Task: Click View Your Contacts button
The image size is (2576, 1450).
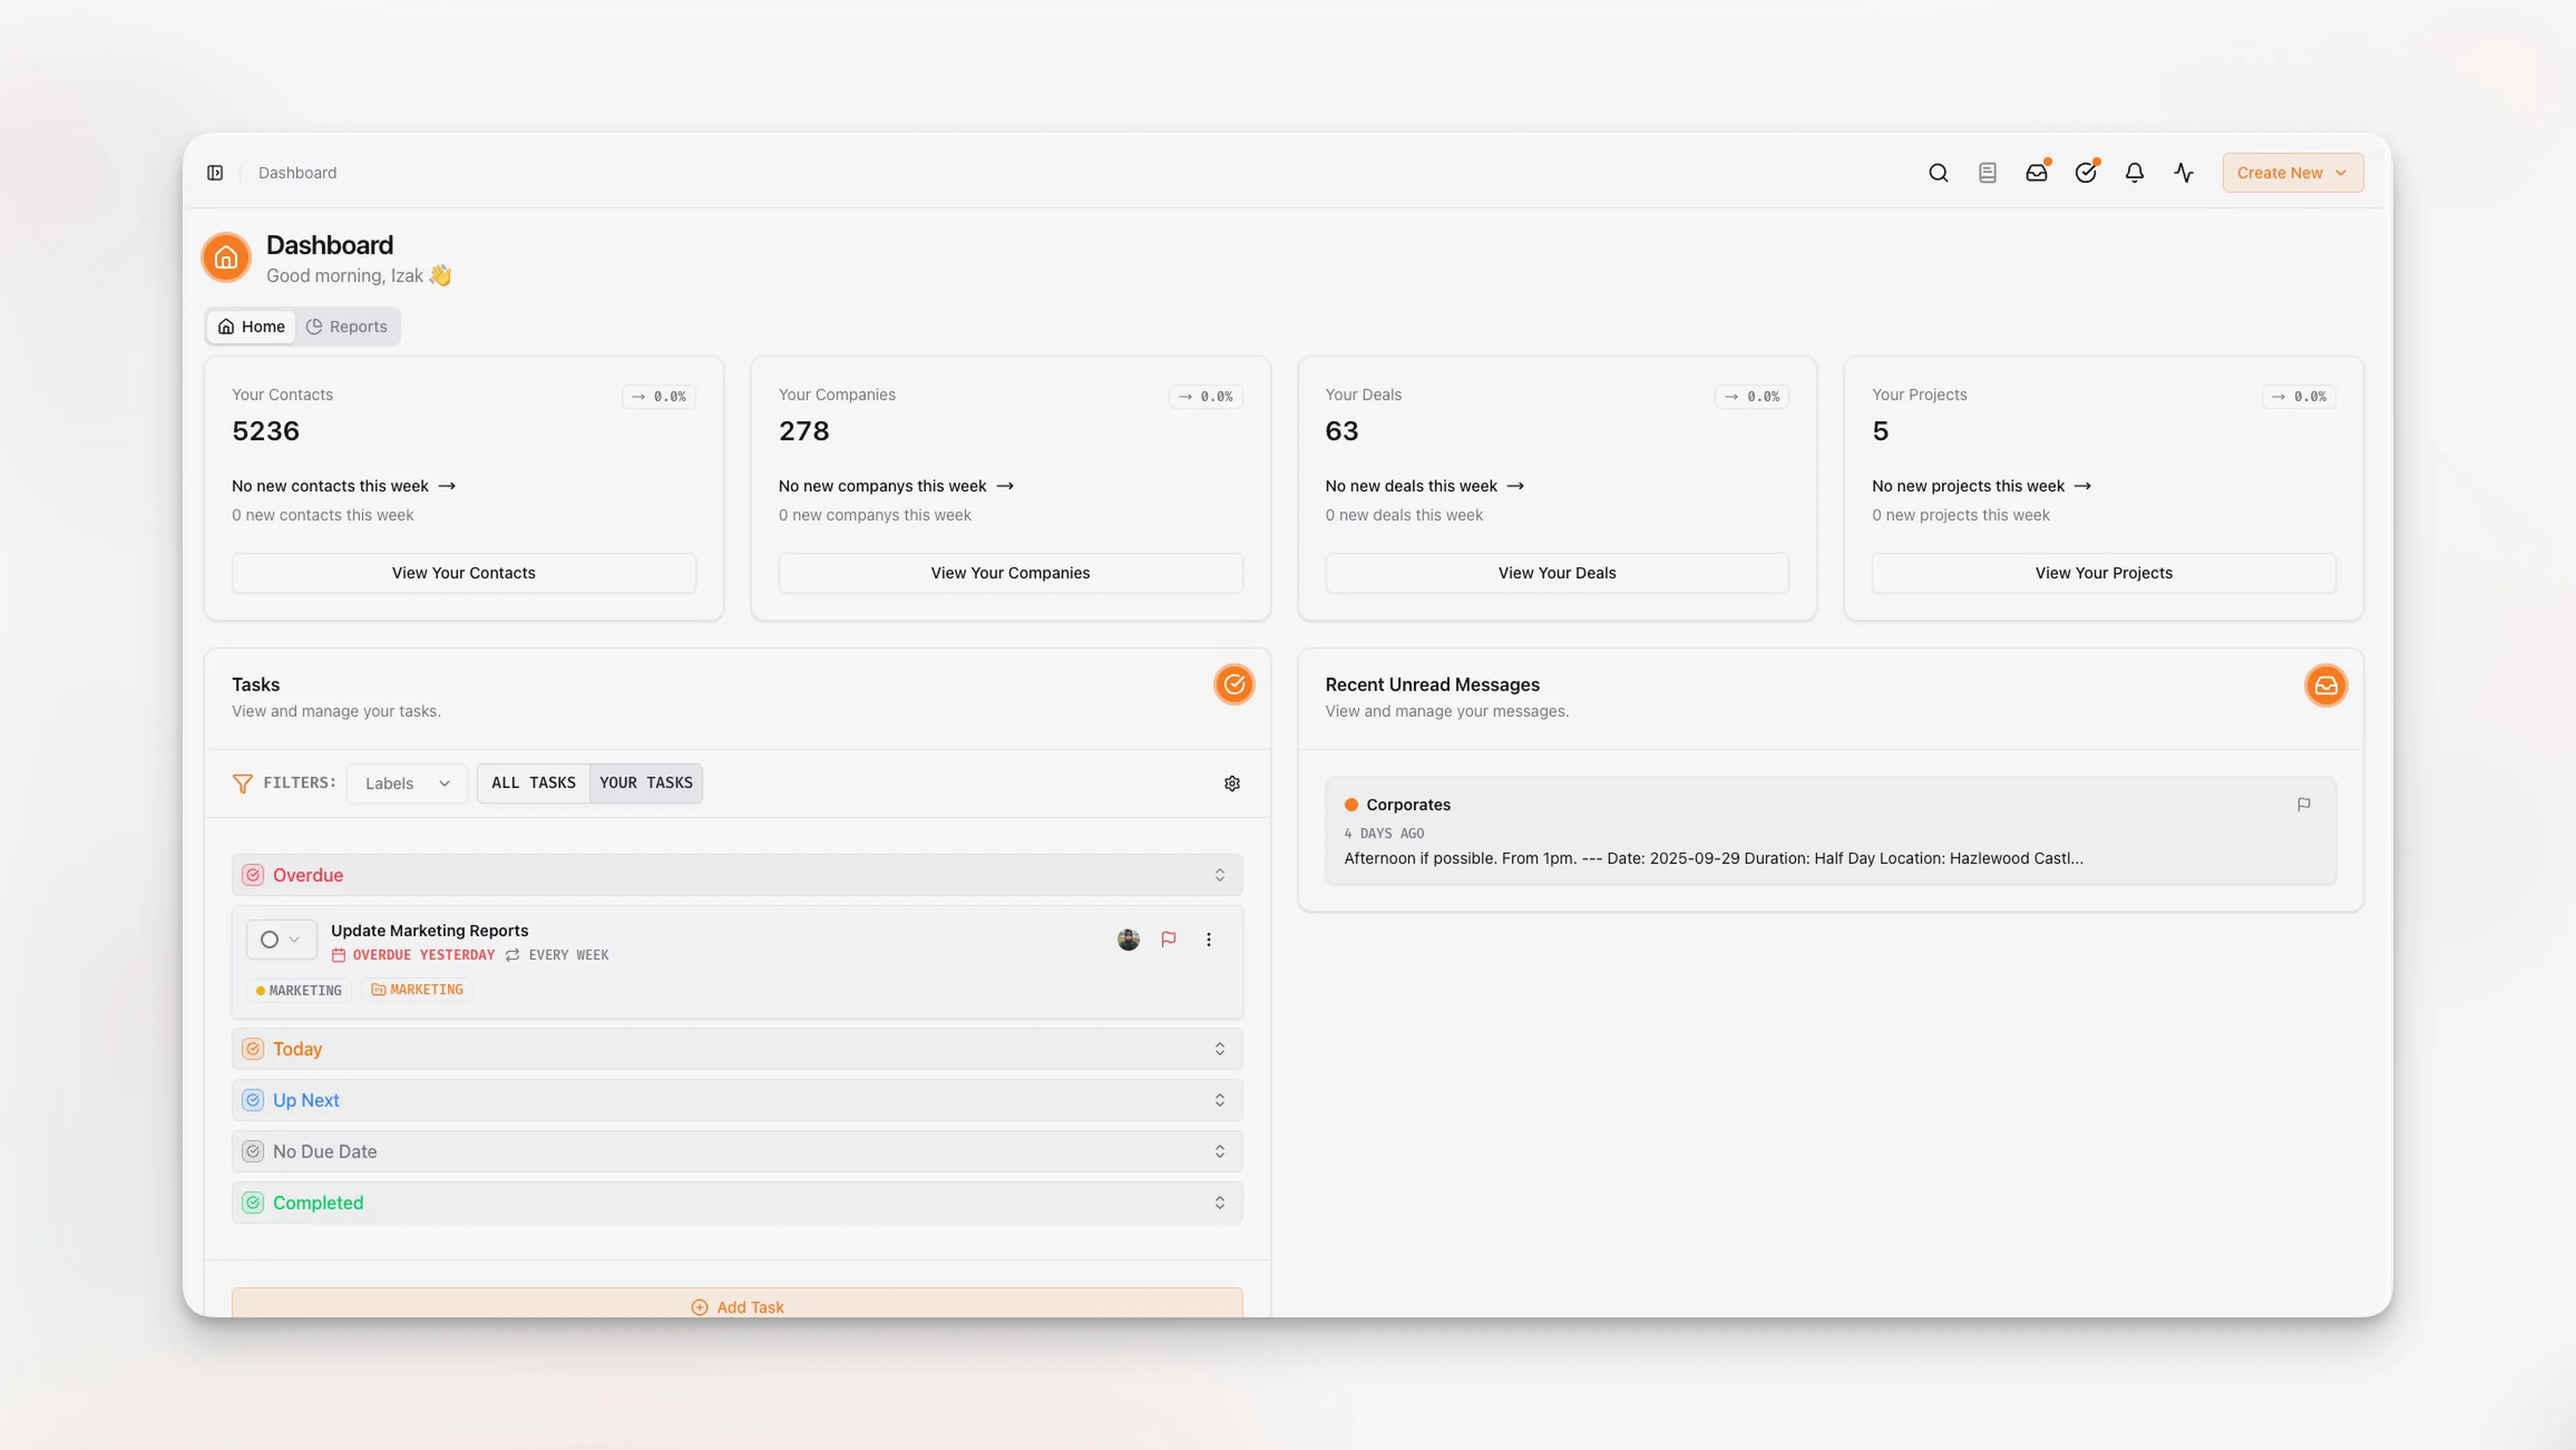Action: 463,573
